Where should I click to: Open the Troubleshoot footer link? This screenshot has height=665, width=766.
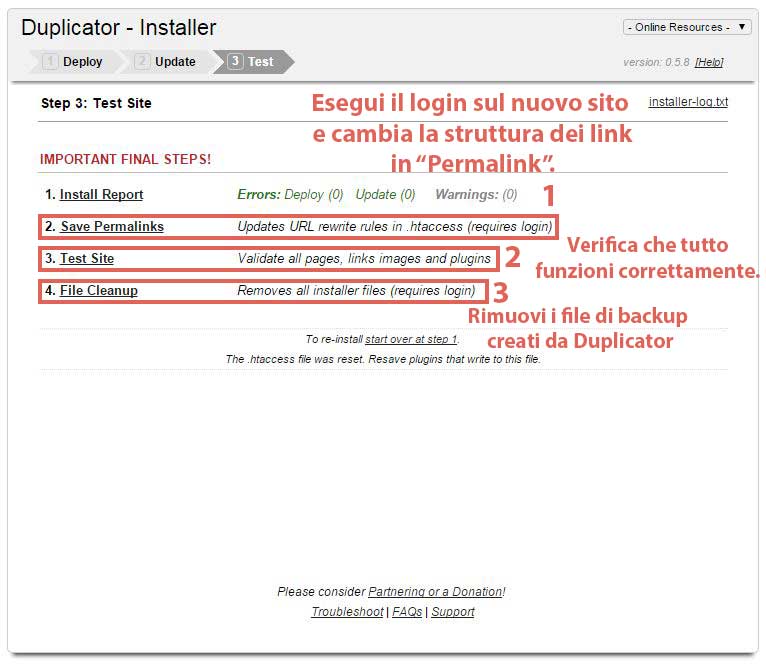[x=347, y=612]
